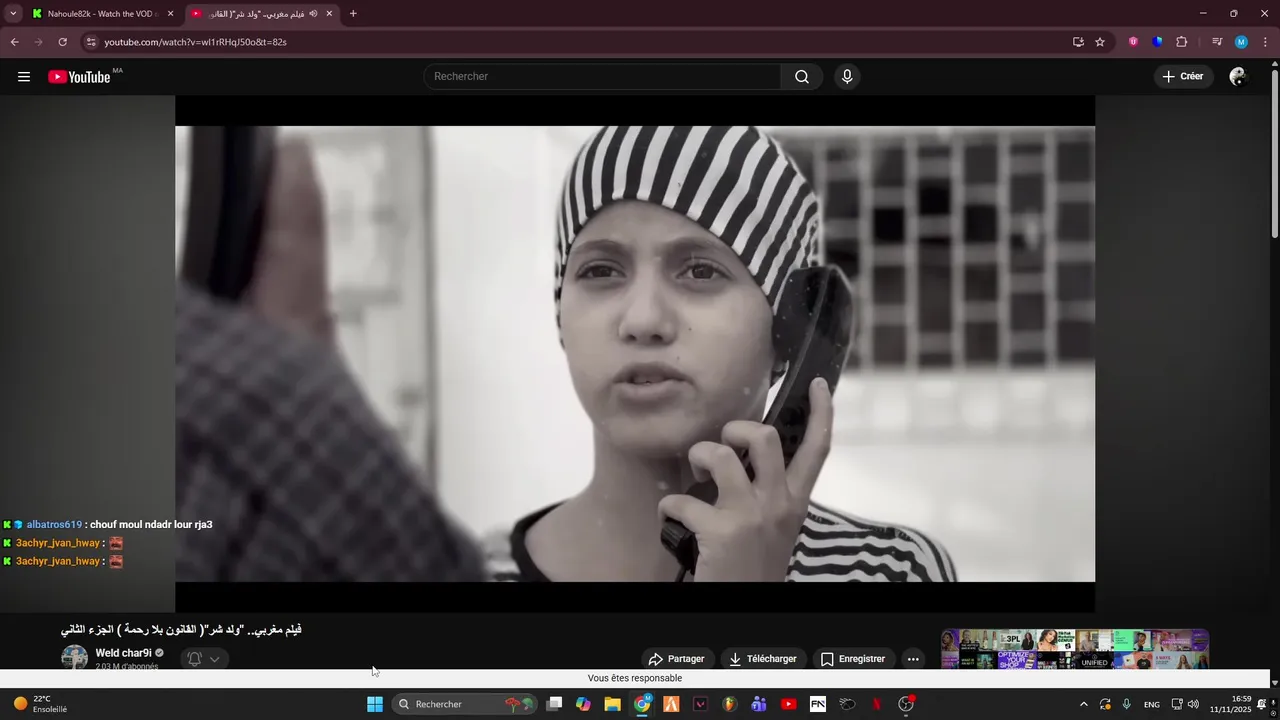Screen dimensions: 1280x720
Task: Open the tab search dropdown arrow
Action: (13, 14)
